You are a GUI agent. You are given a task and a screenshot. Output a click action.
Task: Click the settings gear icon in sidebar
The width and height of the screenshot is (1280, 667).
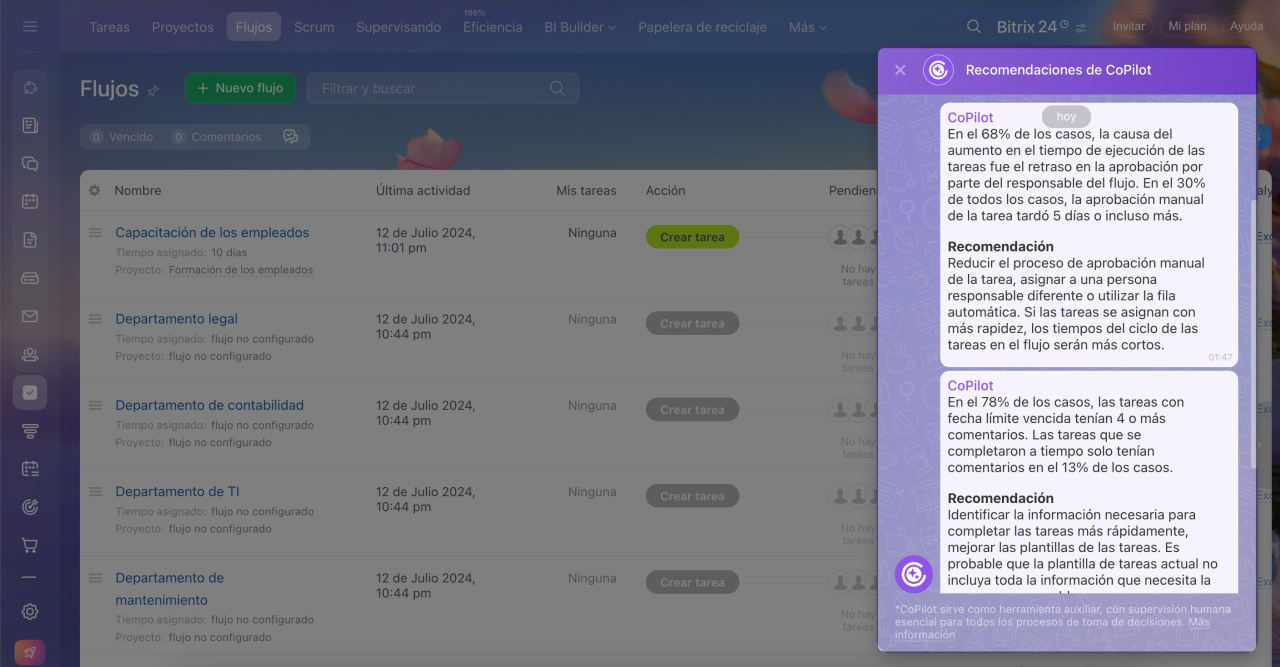click(30, 611)
